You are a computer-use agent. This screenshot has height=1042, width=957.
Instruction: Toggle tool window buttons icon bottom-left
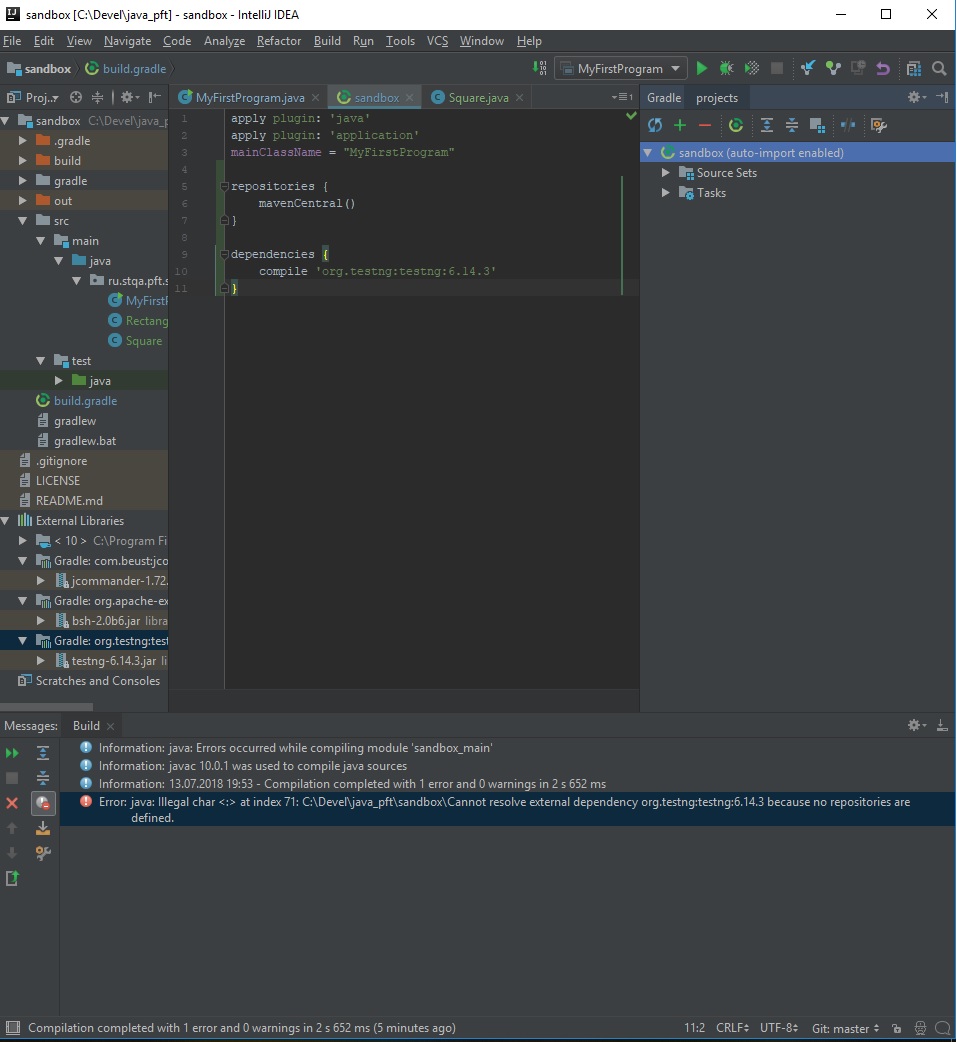[x=12, y=1028]
